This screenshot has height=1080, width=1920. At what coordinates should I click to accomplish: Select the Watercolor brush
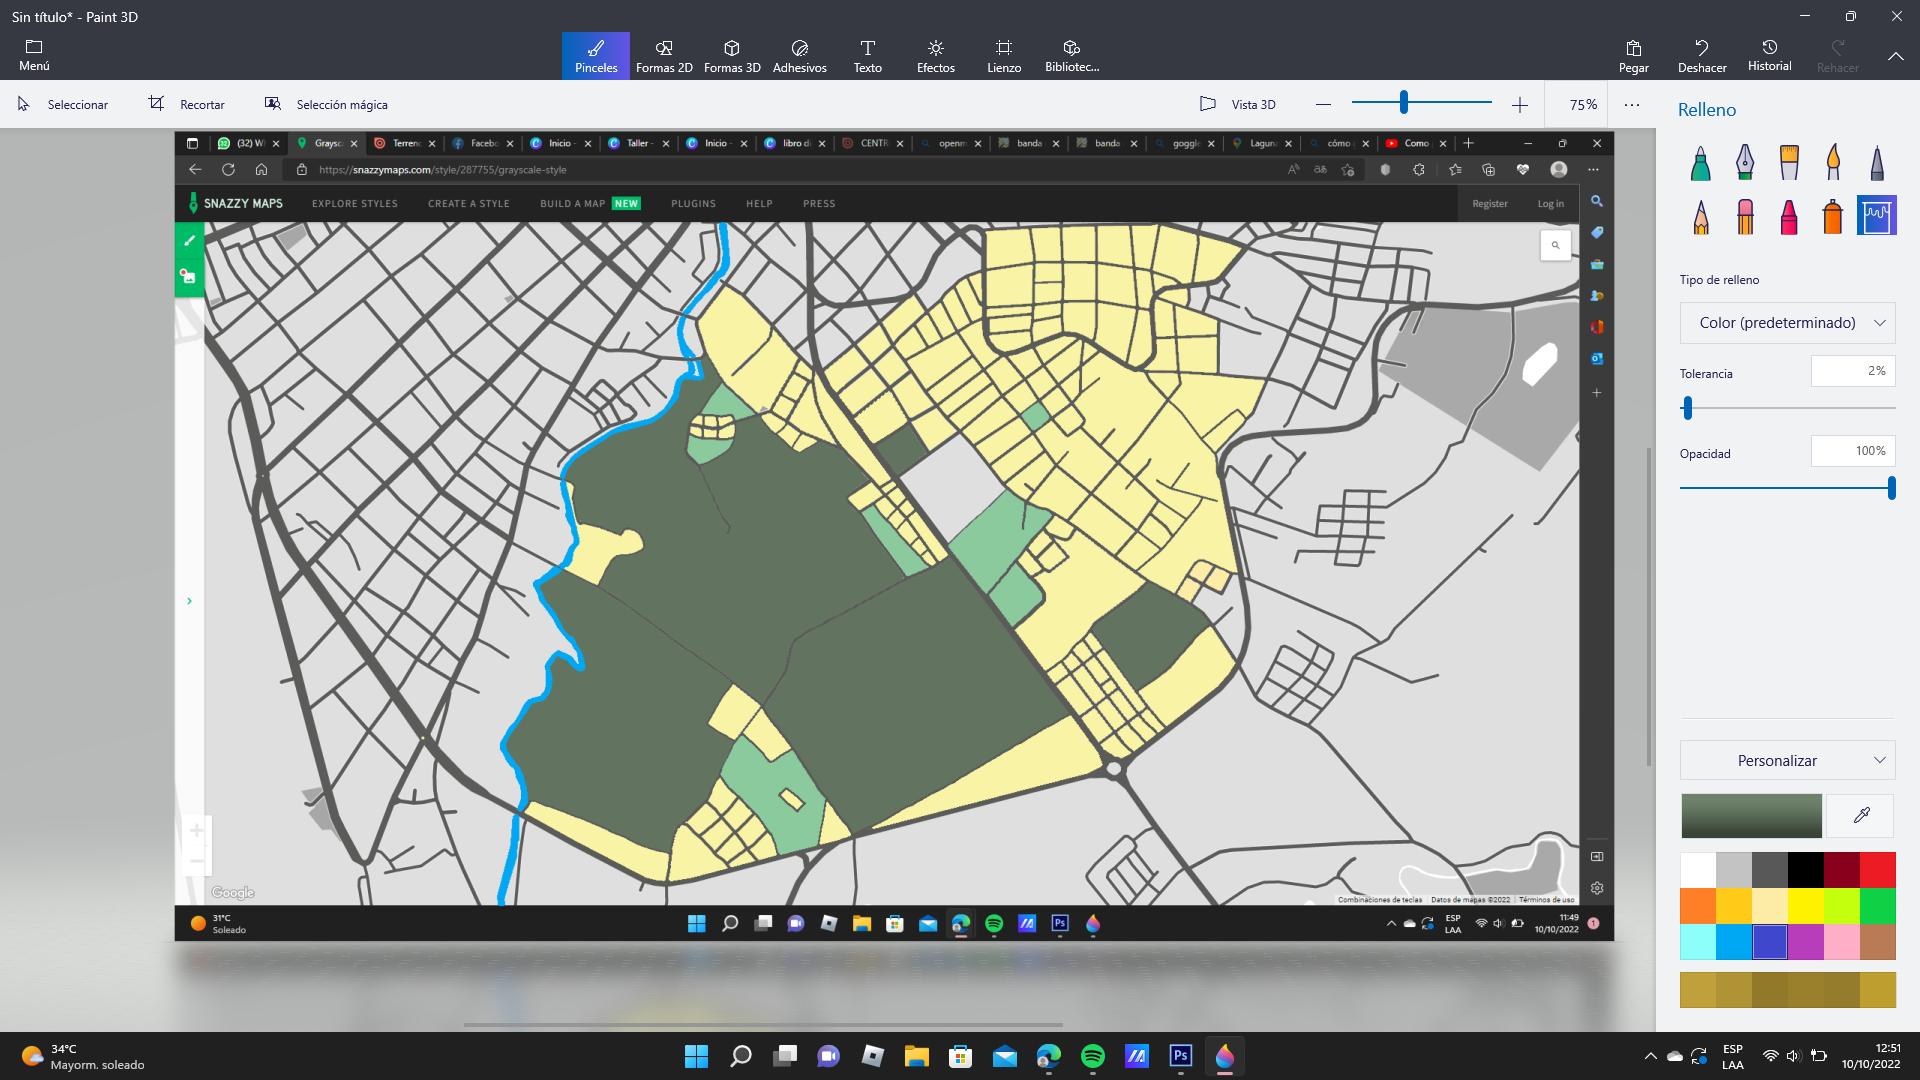(1833, 162)
